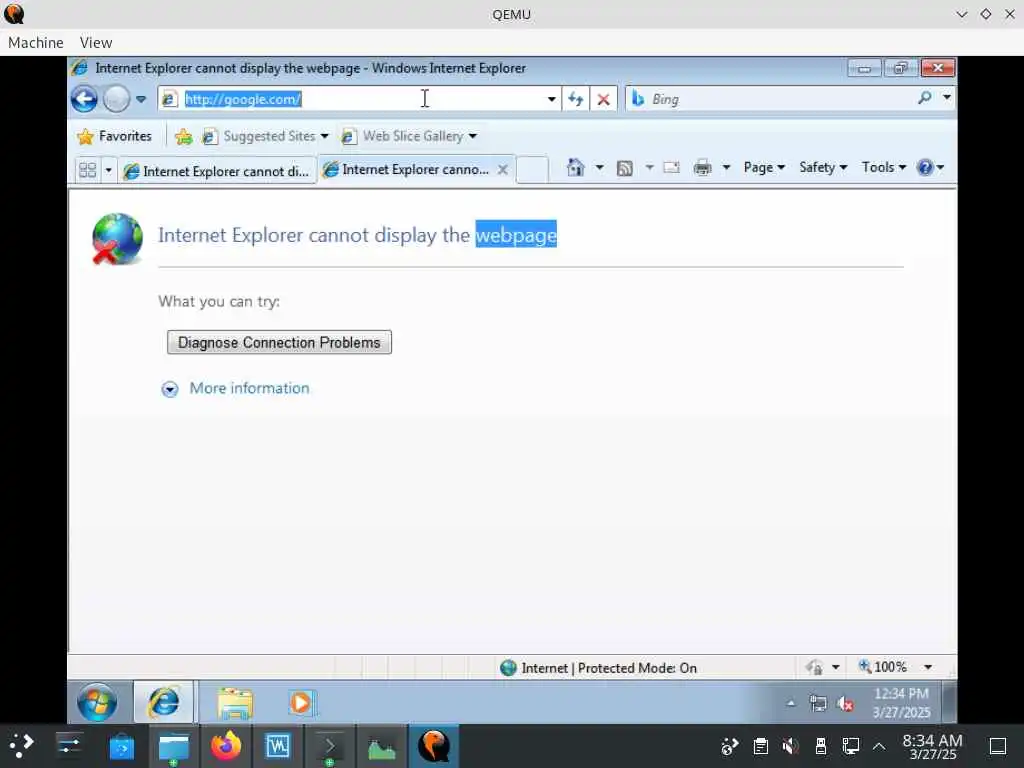The width and height of the screenshot is (1024, 768).
Task: Show hidden tray icons arrow in Windows
Action: [x=791, y=703]
